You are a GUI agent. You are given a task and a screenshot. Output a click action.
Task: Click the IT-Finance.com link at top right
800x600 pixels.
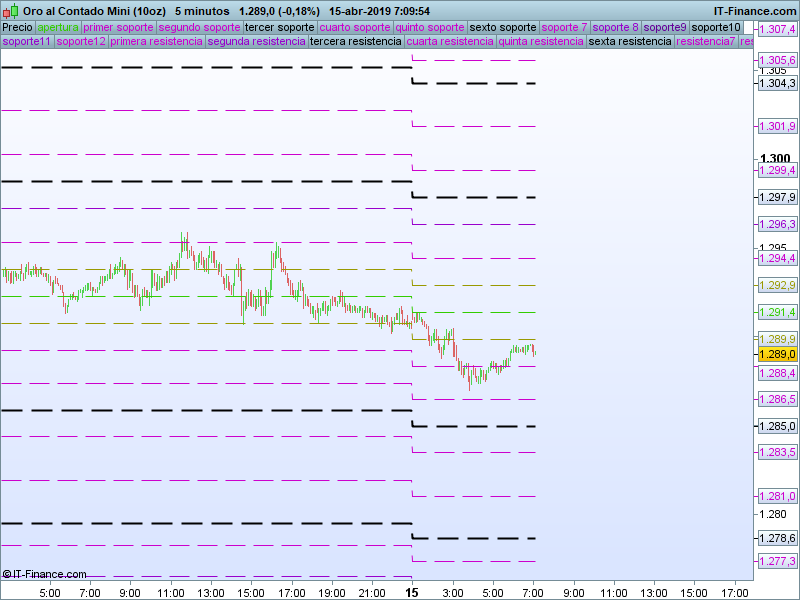(x=755, y=12)
